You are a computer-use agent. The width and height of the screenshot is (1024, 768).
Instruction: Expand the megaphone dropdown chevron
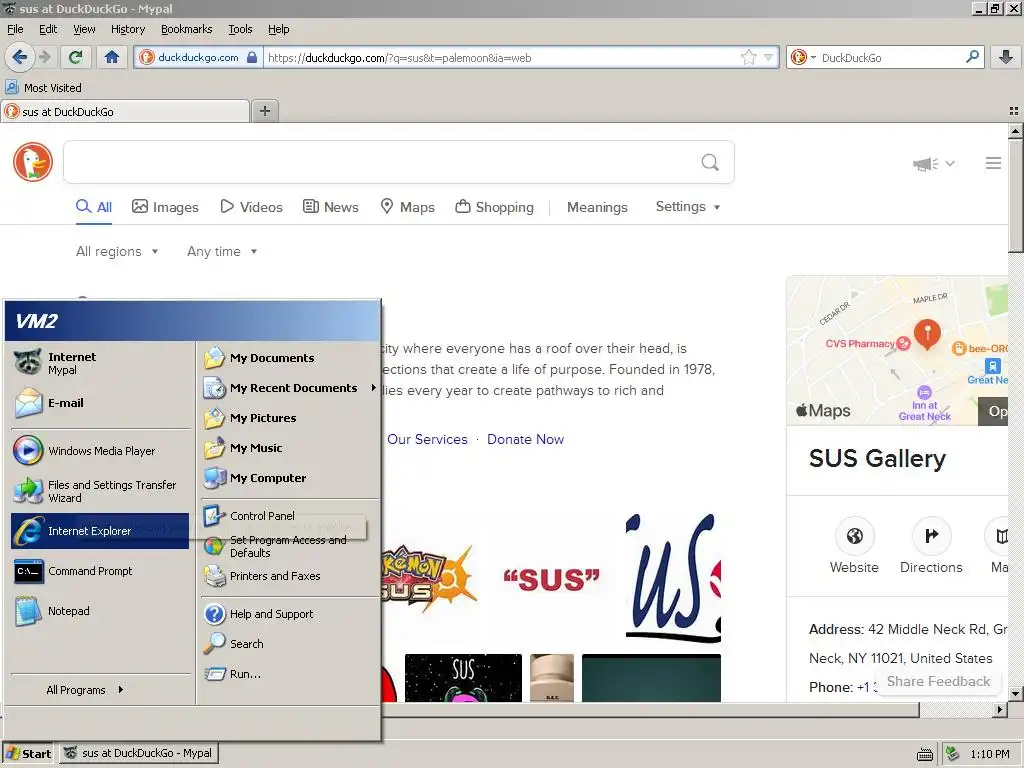tap(950, 163)
